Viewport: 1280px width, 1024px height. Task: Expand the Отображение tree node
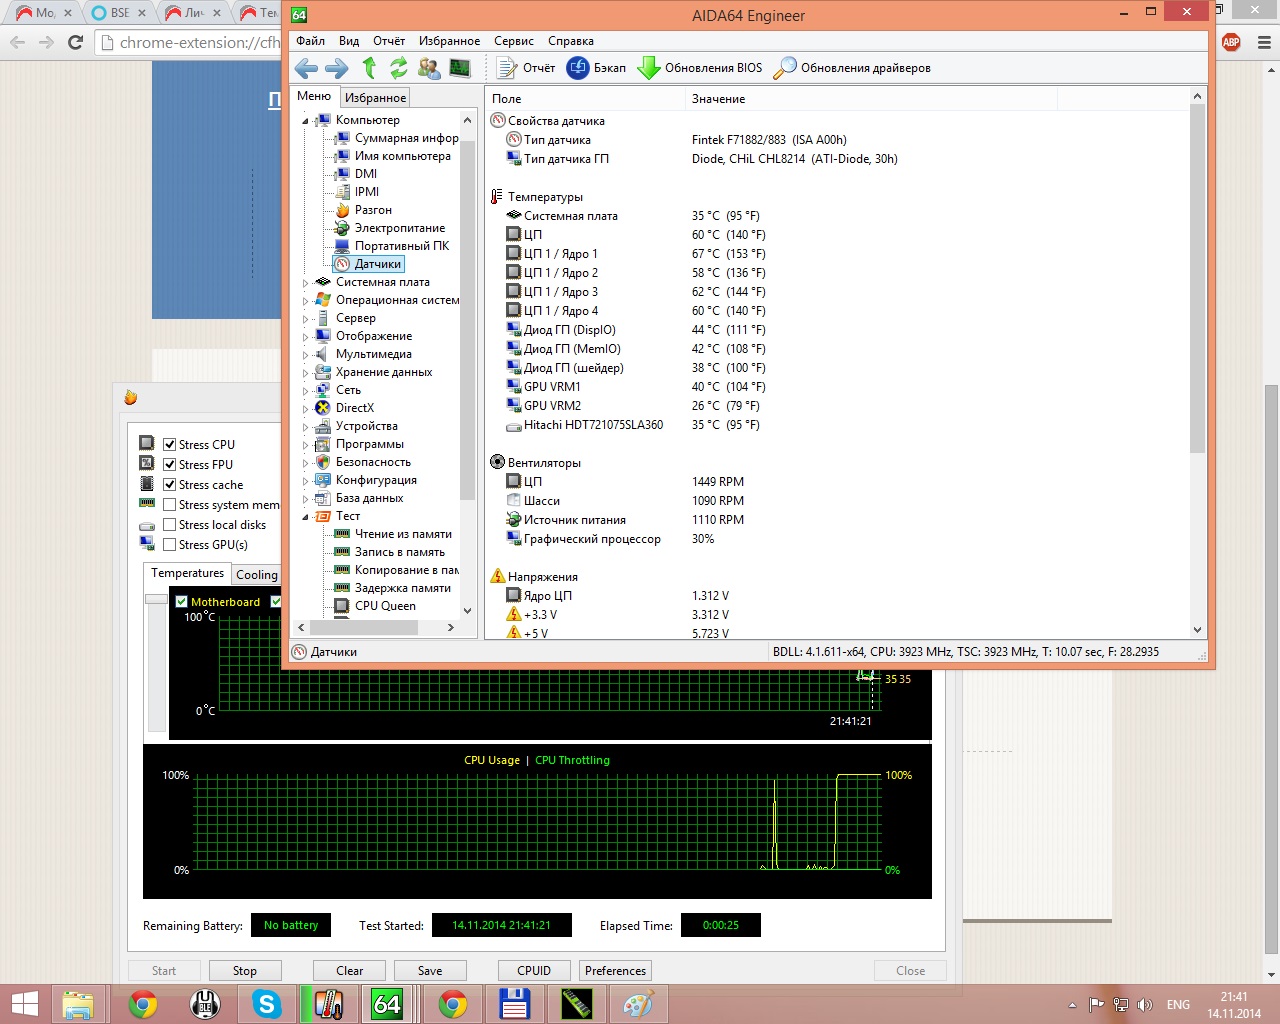pos(306,337)
